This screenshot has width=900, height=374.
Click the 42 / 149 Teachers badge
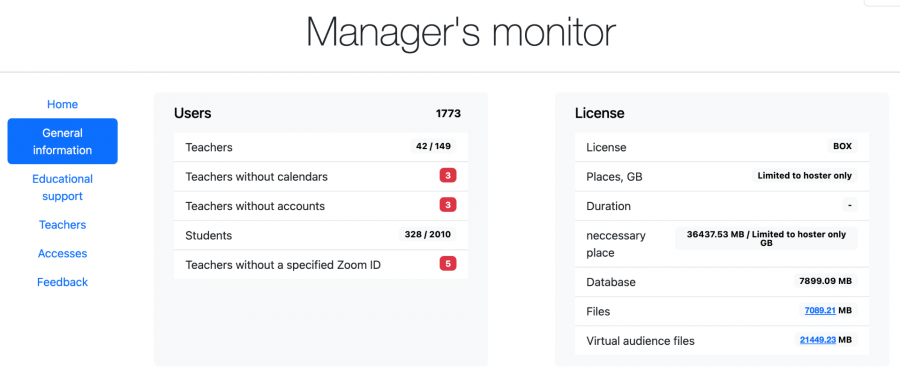tap(433, 146)
